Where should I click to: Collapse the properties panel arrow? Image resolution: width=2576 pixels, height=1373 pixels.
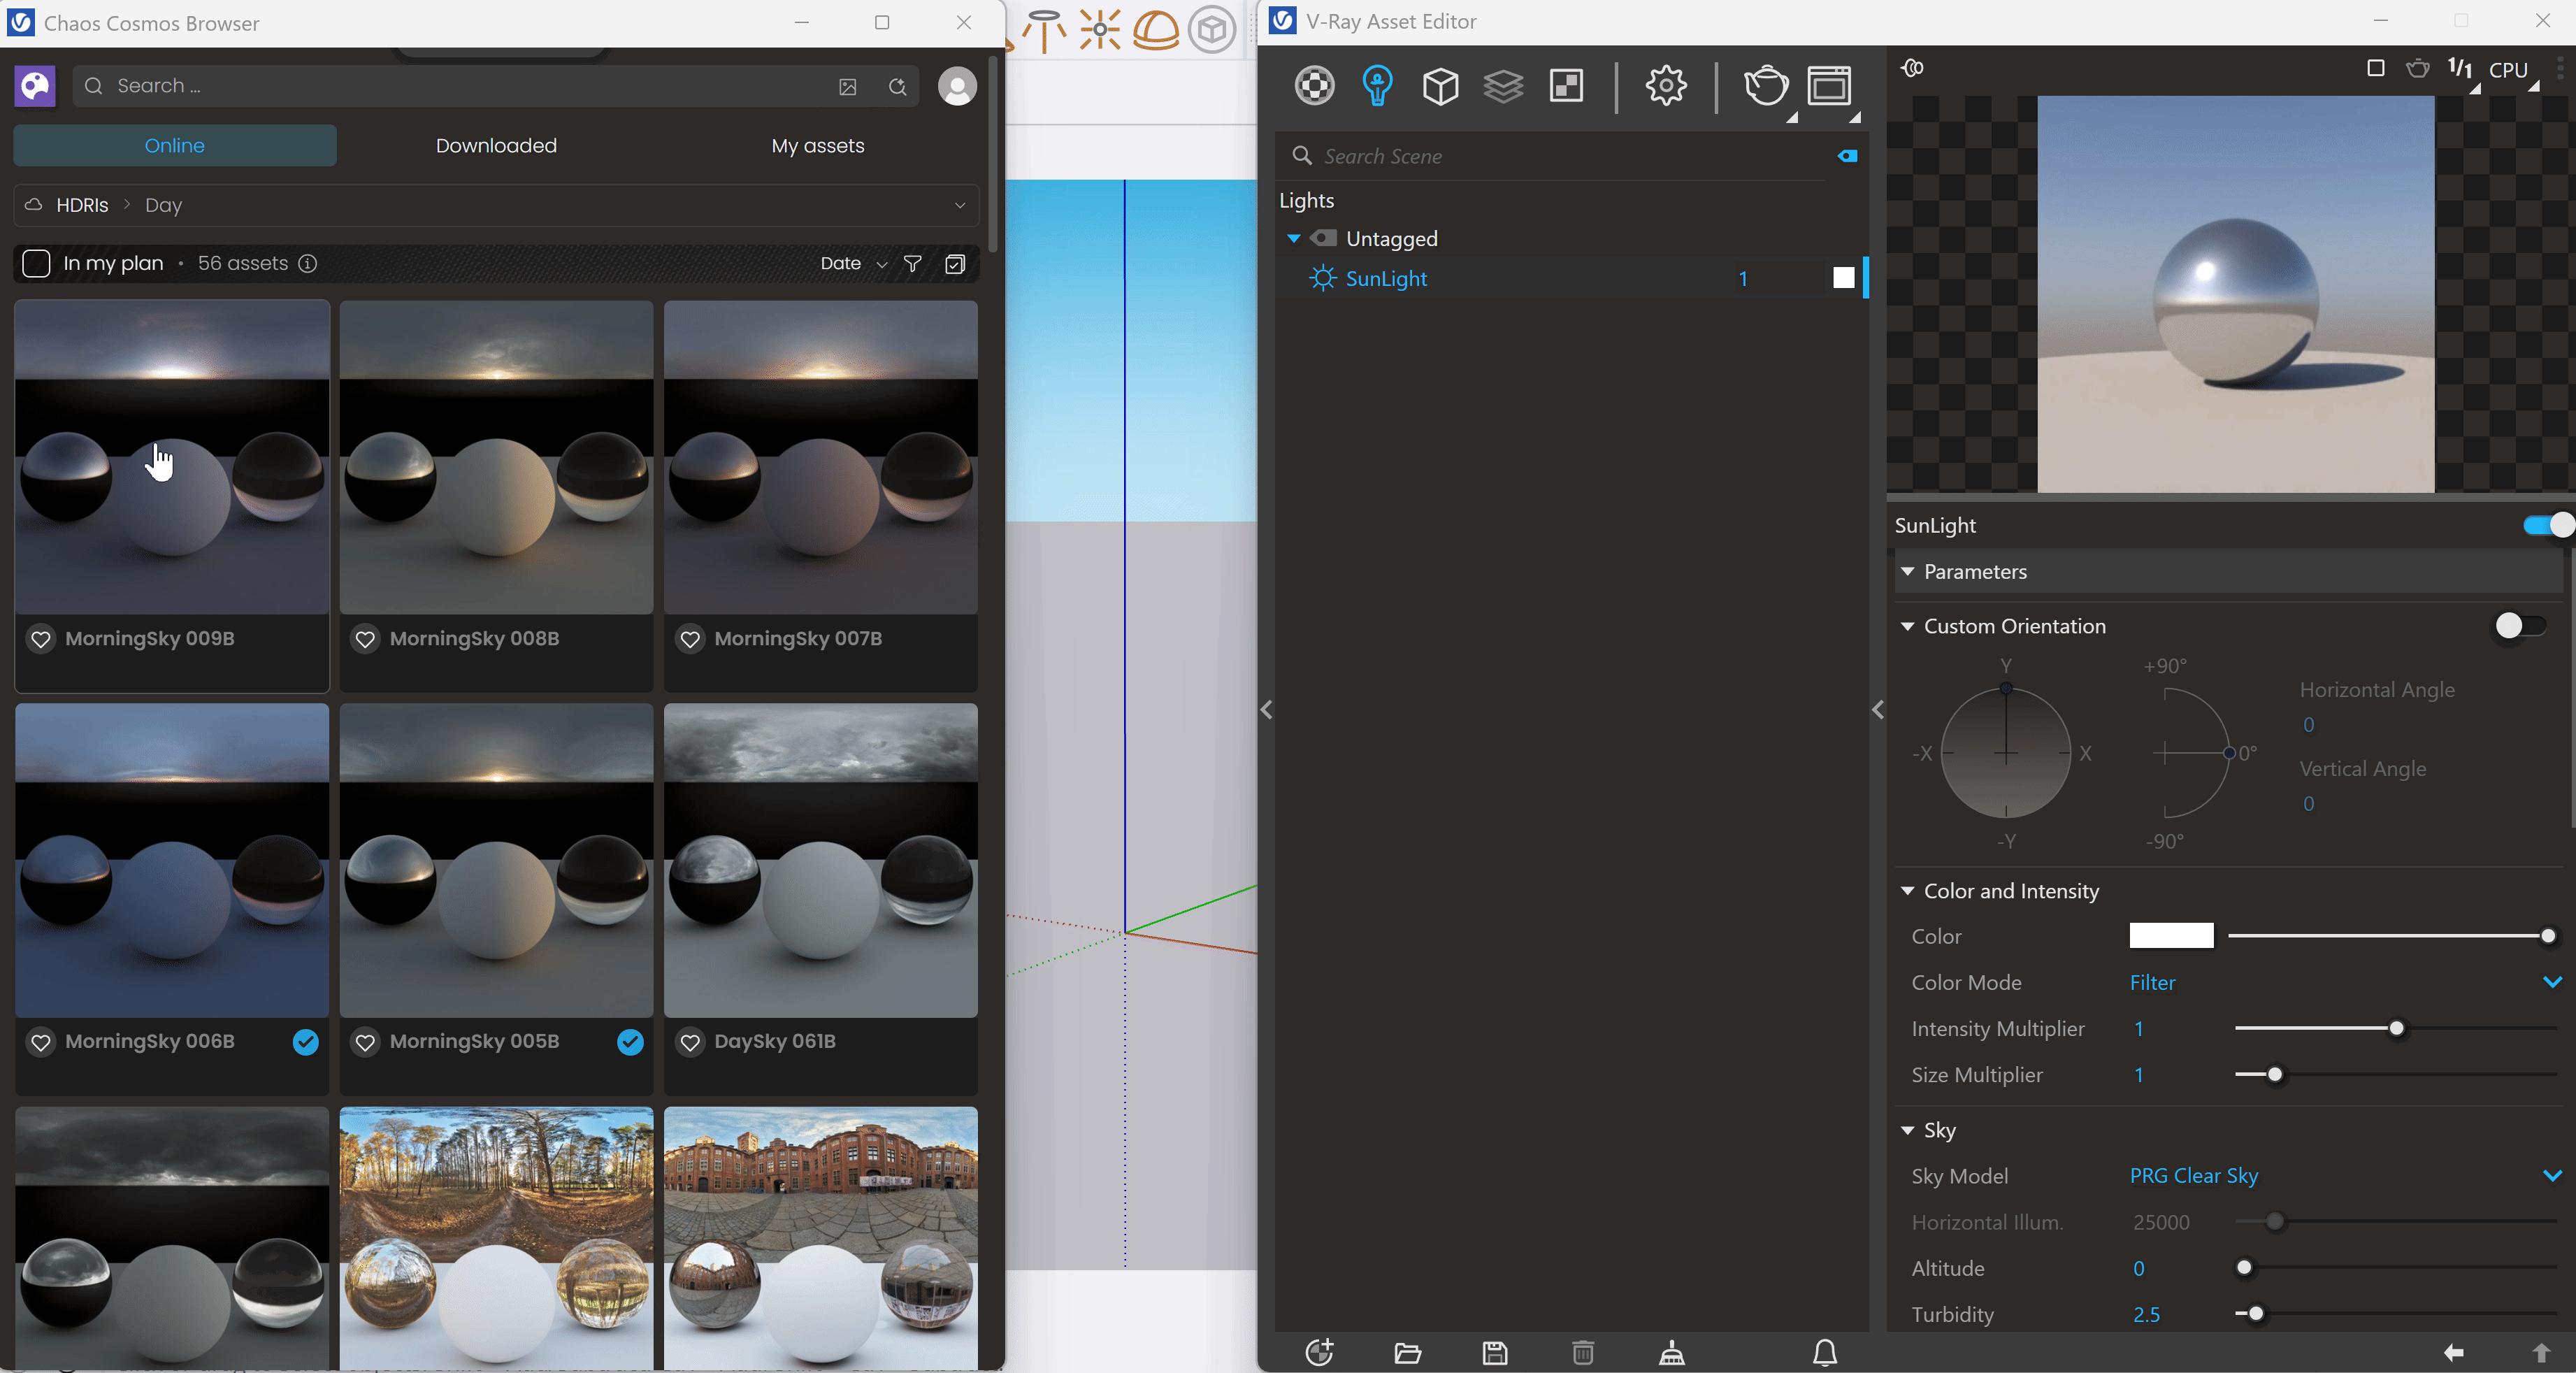point(1878,709)
